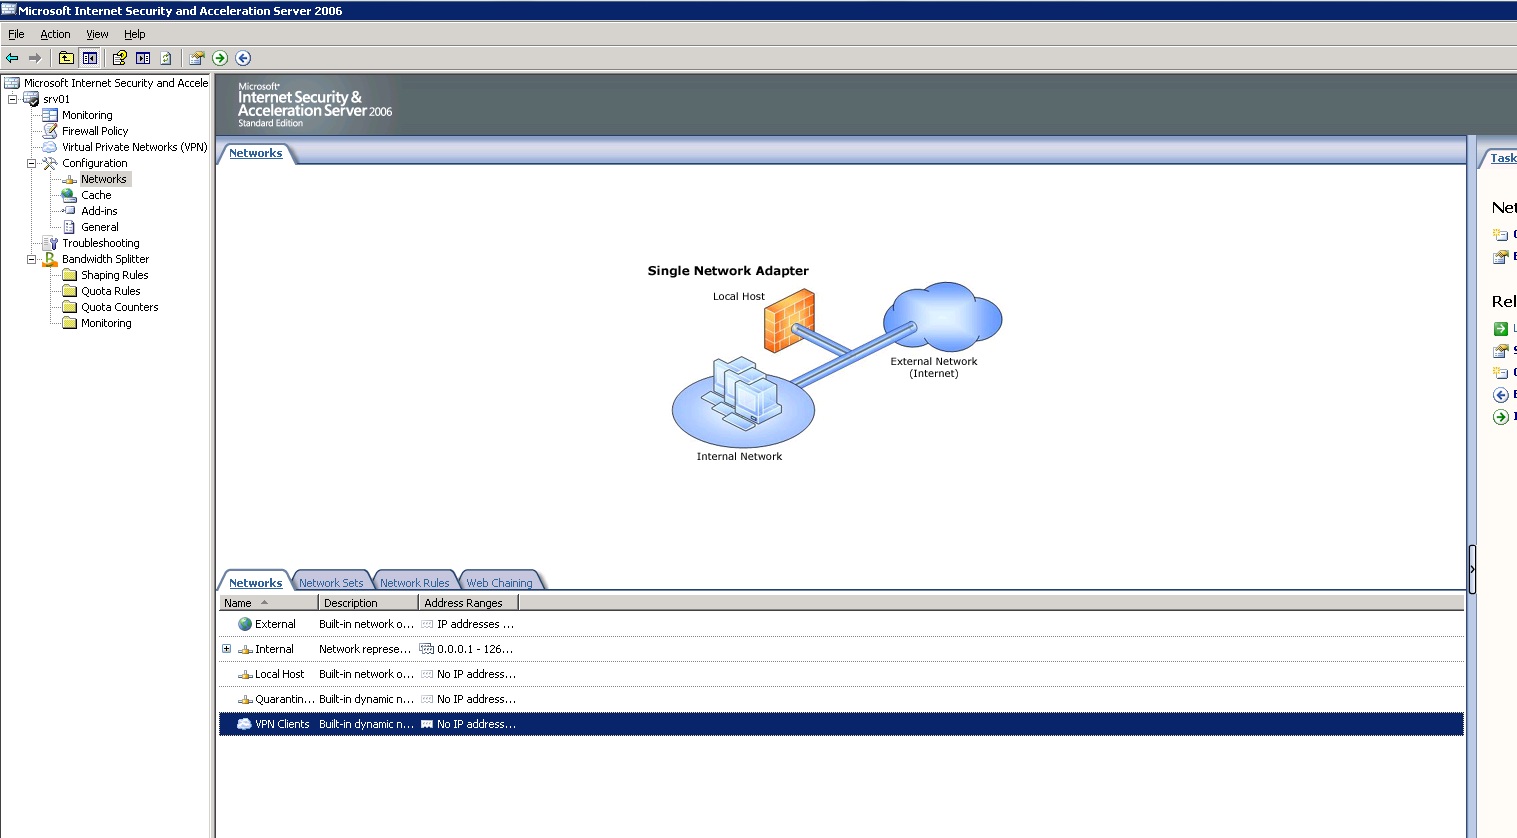1517x838 pixels.
Task: Switch to the Network Rules tab
Action: 414,583
